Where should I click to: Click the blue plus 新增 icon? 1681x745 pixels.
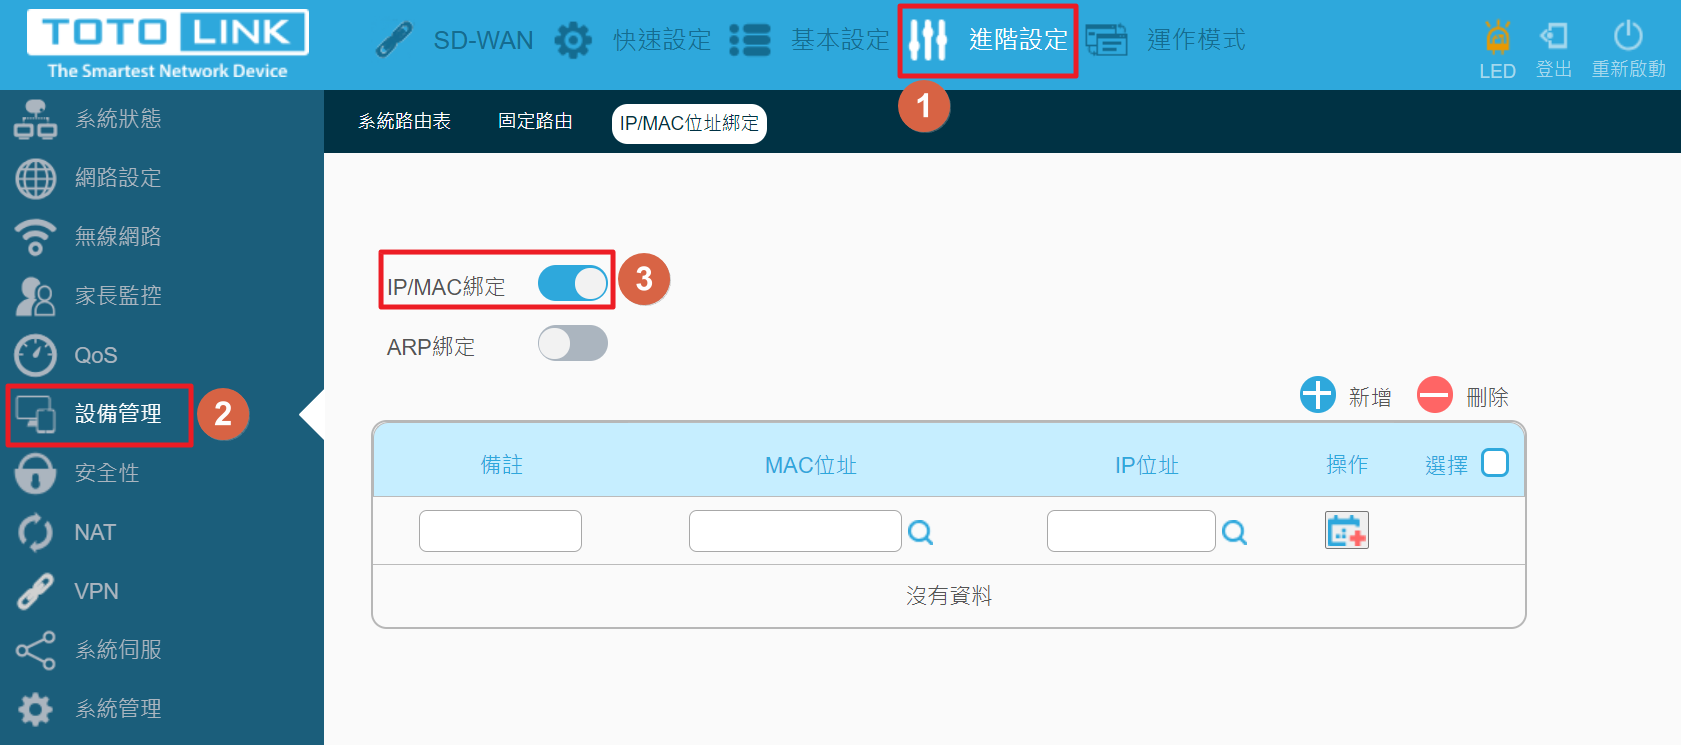point(1318,395)
